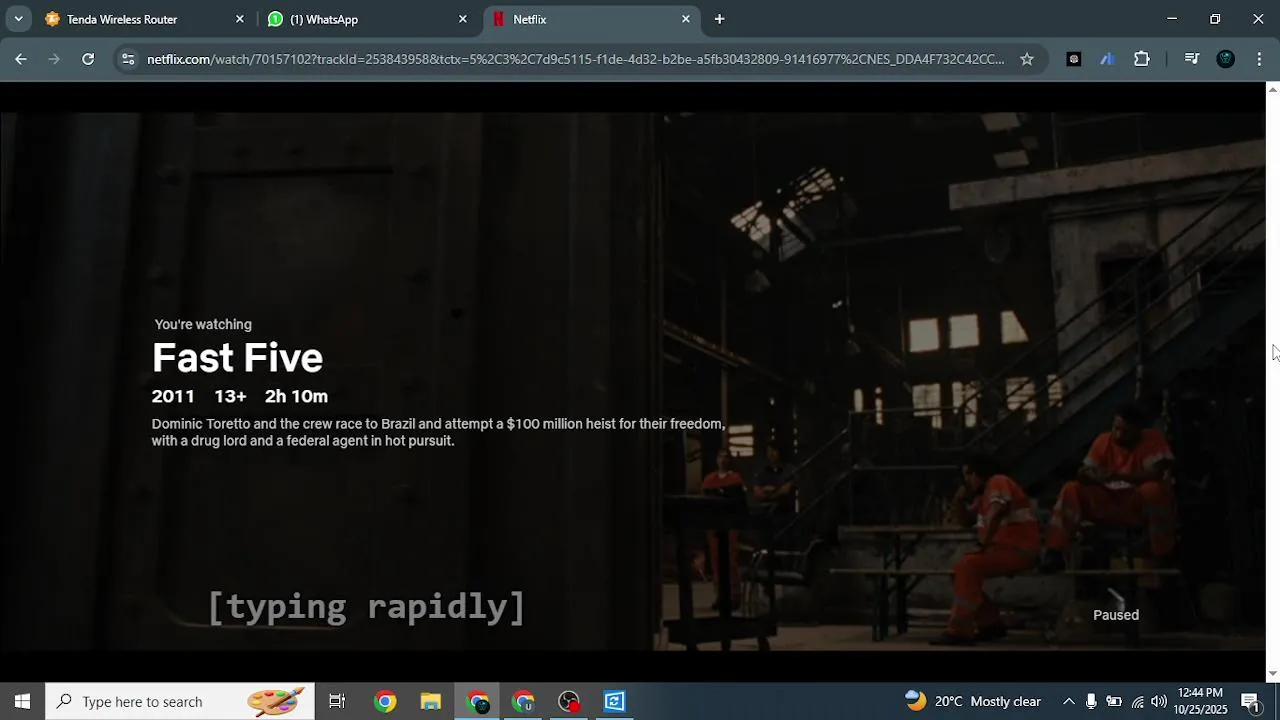The image size is (1280, 720).
Task: Click the scroll down arrow
Action: click(x=1273, y=674)
